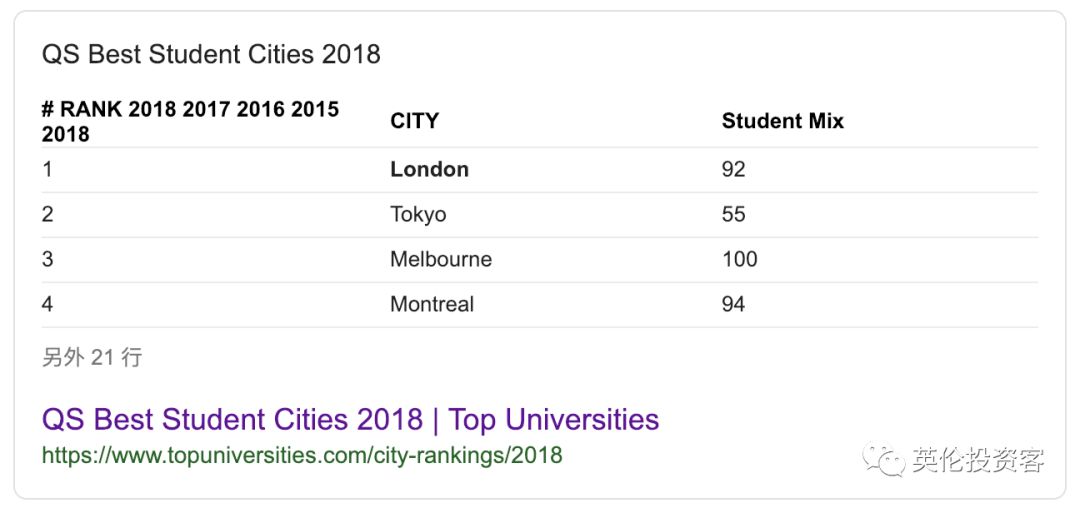Click the 英伦投资客 watermark text
The height and width of the screenshot is (508, 1080).
click(978, 460)
